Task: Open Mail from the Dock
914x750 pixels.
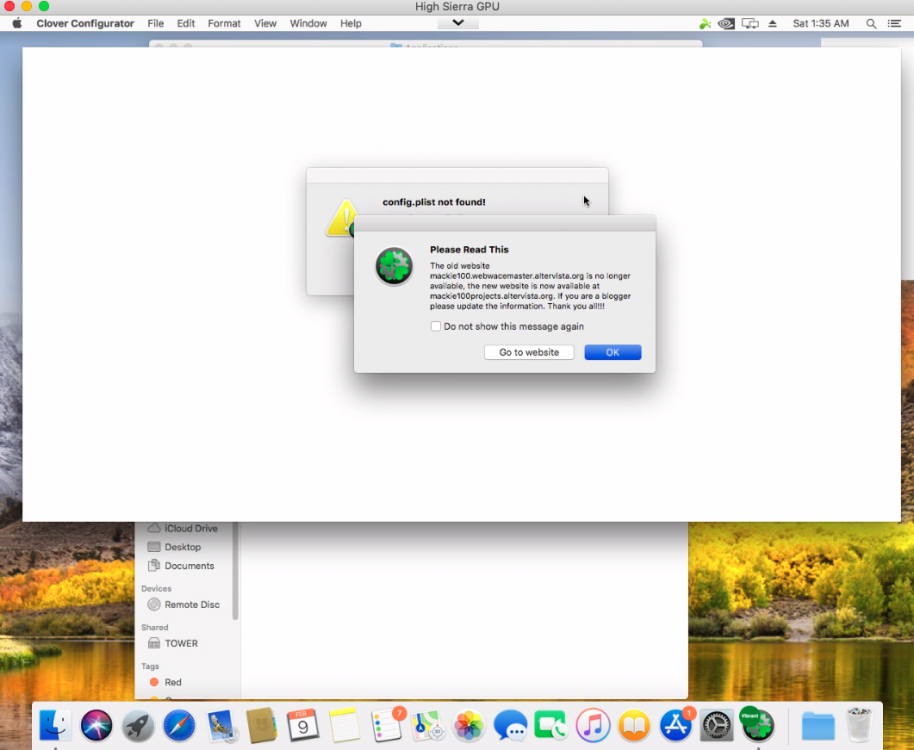Action: (220, 726)
